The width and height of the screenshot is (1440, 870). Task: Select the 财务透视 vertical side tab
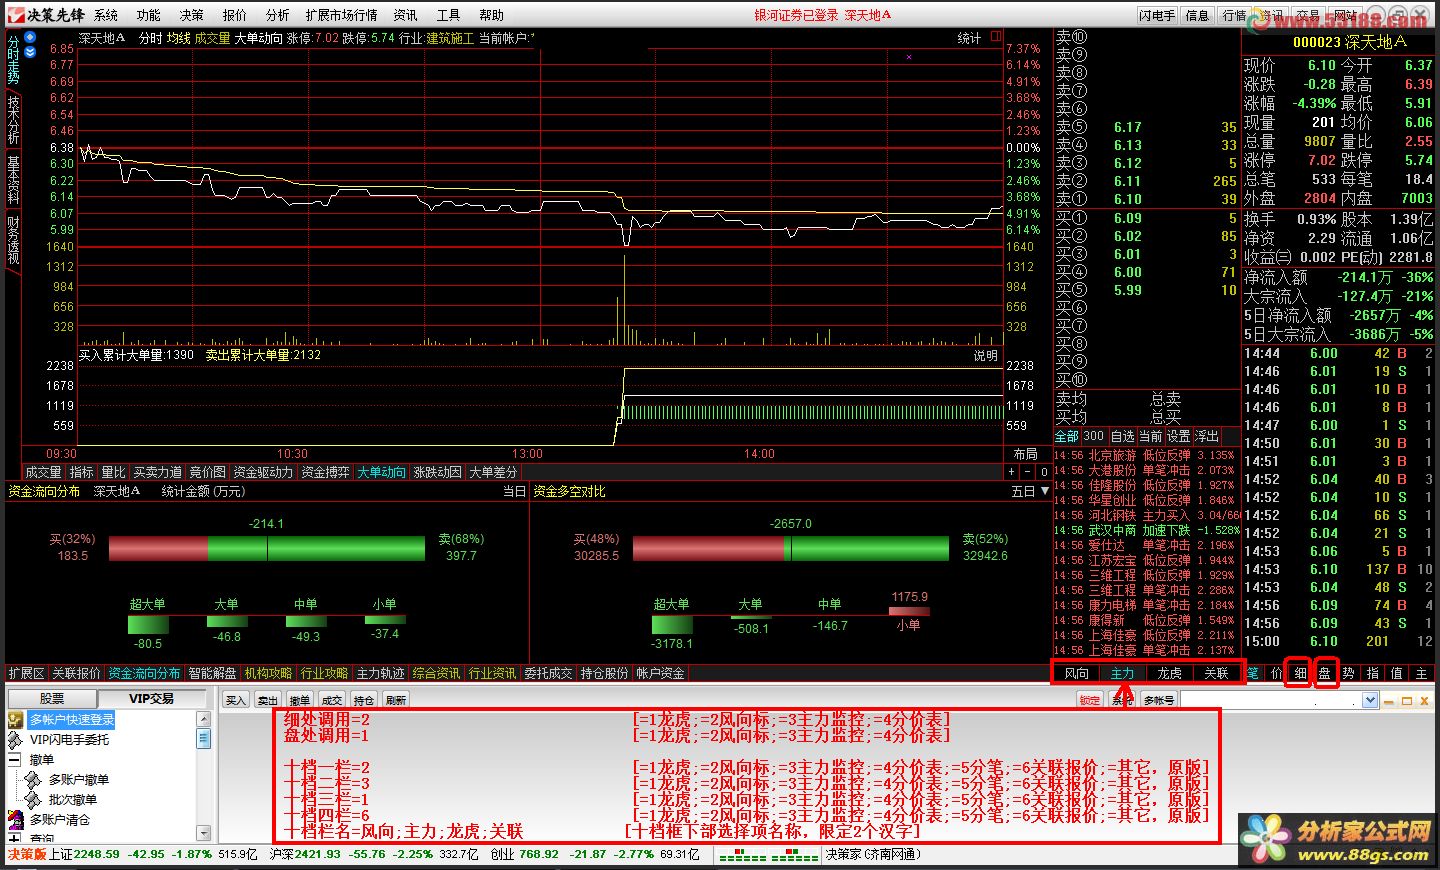click(14, 242)
